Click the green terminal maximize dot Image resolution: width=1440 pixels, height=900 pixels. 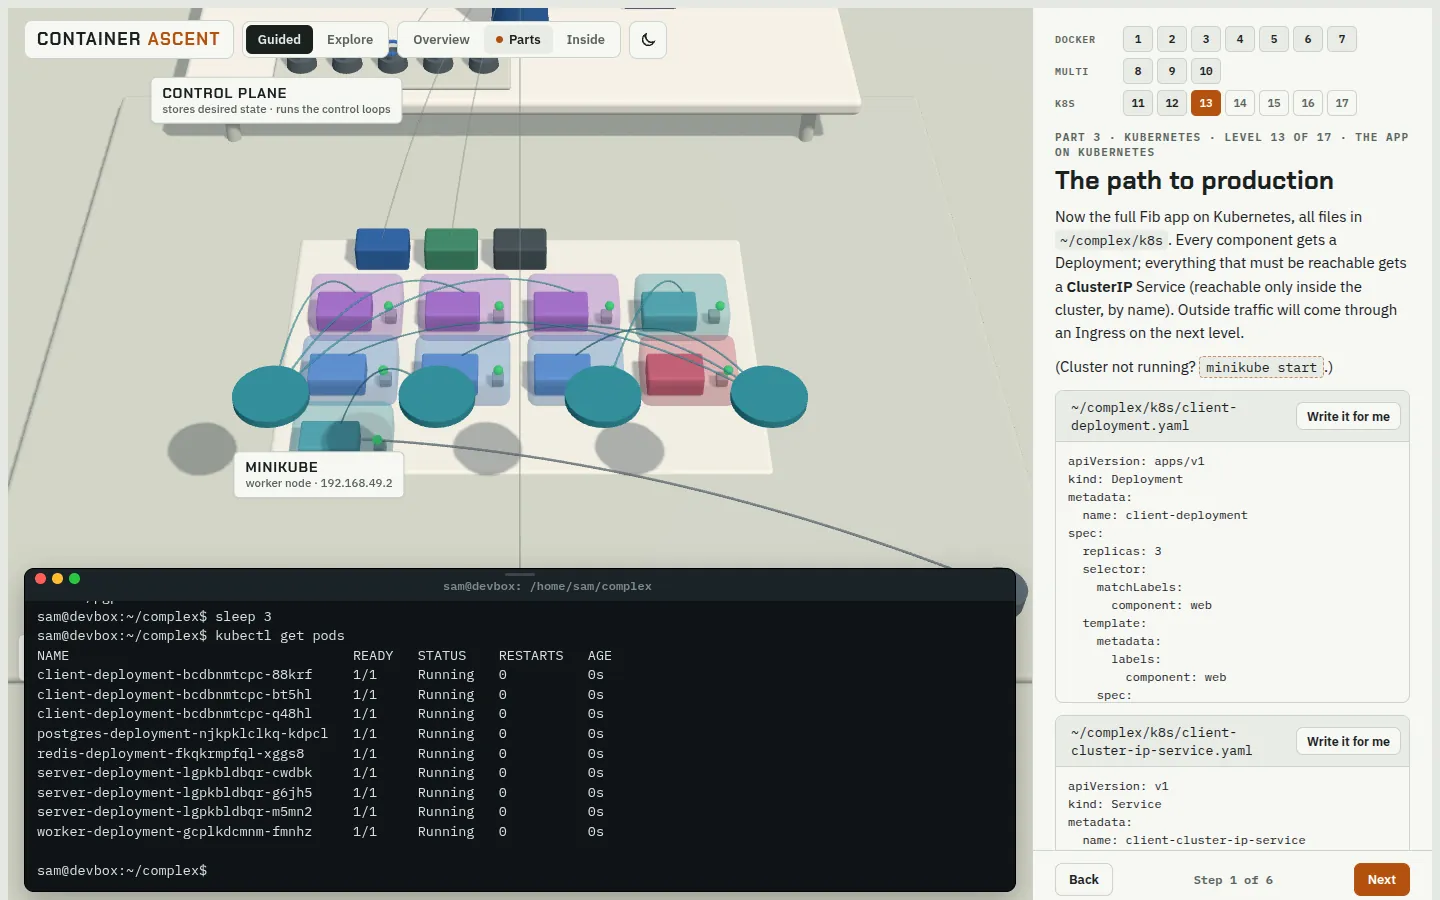point(75,579)
